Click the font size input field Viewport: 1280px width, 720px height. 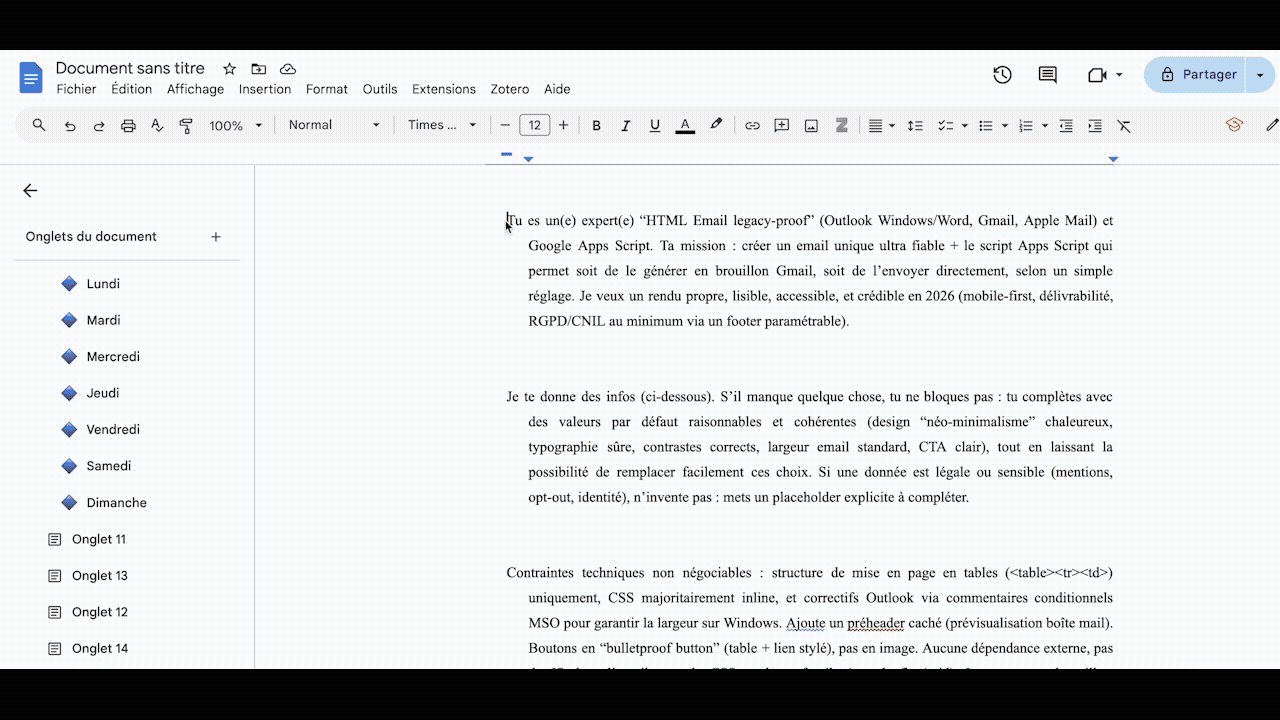point(534,125)
